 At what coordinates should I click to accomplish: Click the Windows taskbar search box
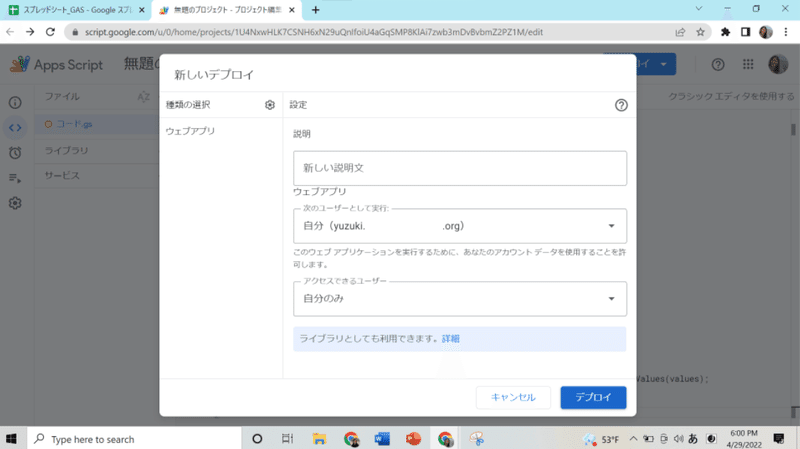coord(134,439)
